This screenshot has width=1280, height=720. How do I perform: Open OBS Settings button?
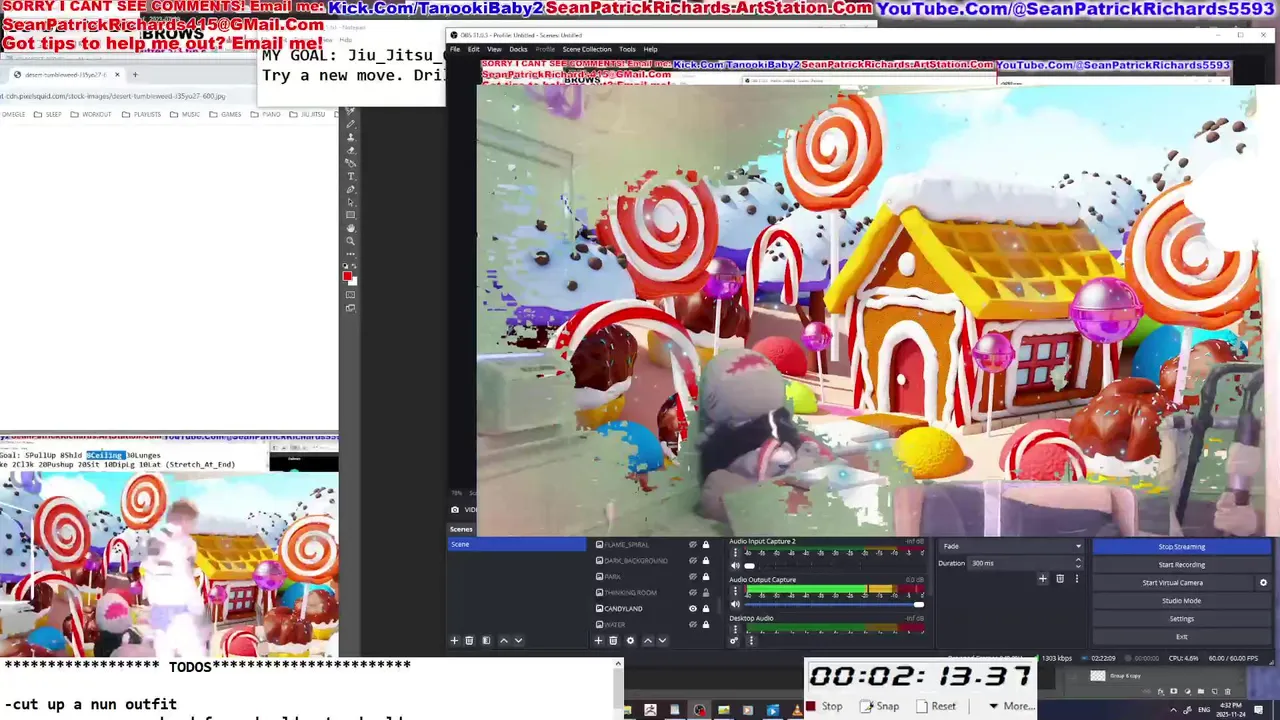[x=1182, y=619]
